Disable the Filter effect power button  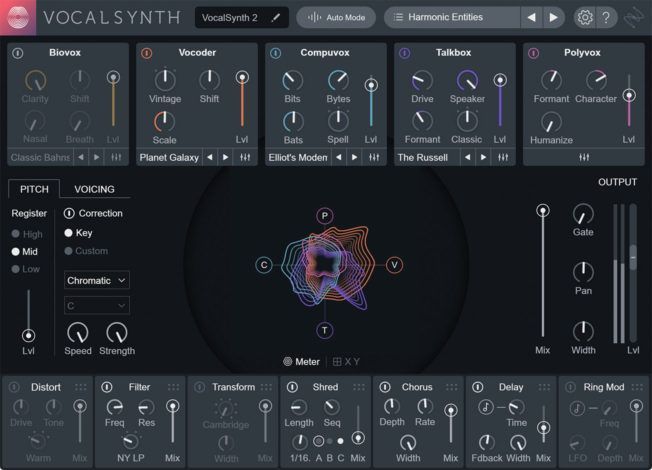107,387
